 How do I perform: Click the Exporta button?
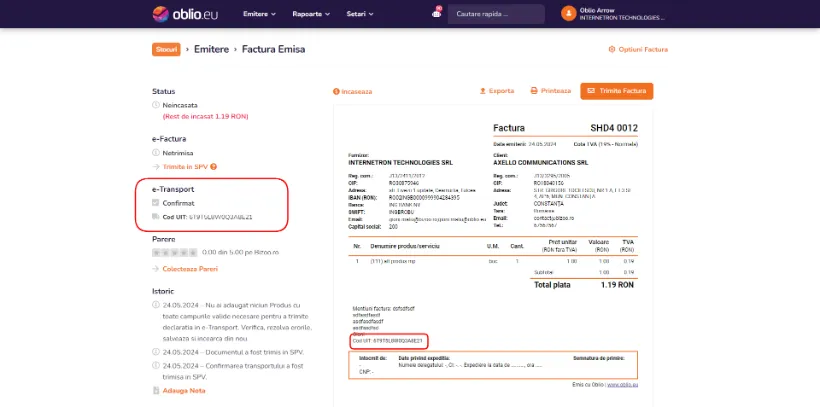(x=497, y=91)
